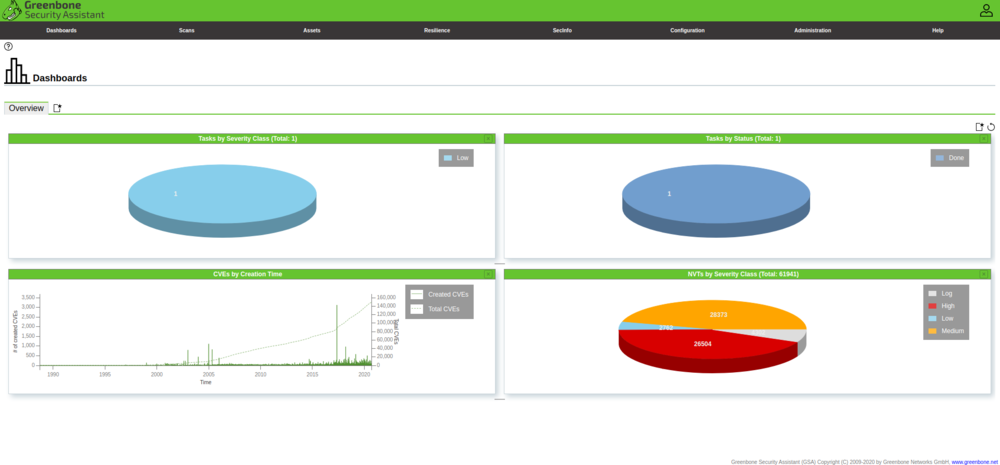Click the row resize handle below Tasks panels

tap(499, 263)
